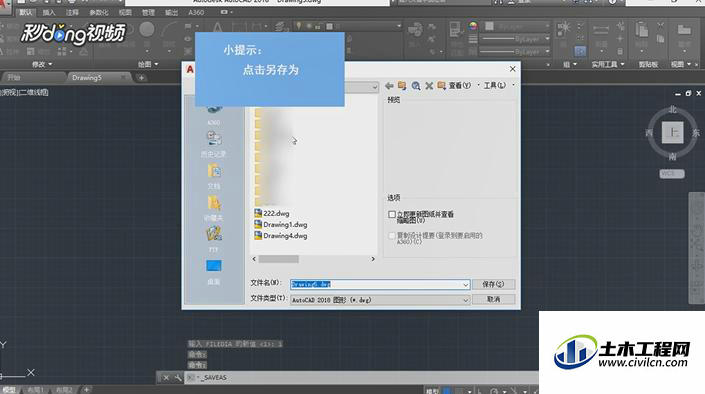705x394 pixels.
Task: Close the Save As dialog
Action: [x=513, y=69]
